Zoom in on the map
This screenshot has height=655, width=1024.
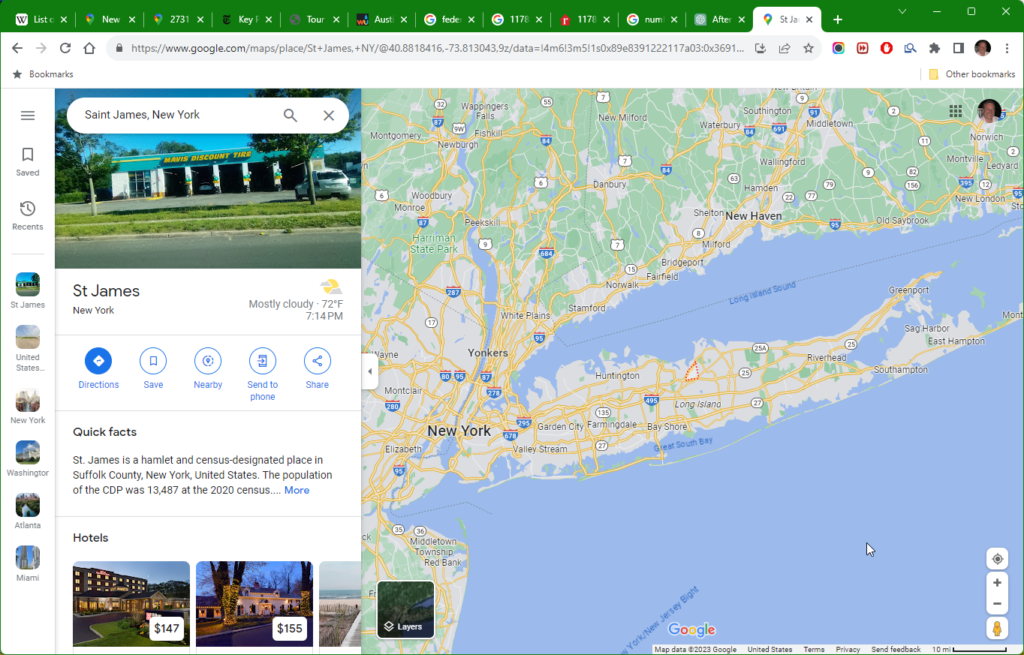coord(996,583)
